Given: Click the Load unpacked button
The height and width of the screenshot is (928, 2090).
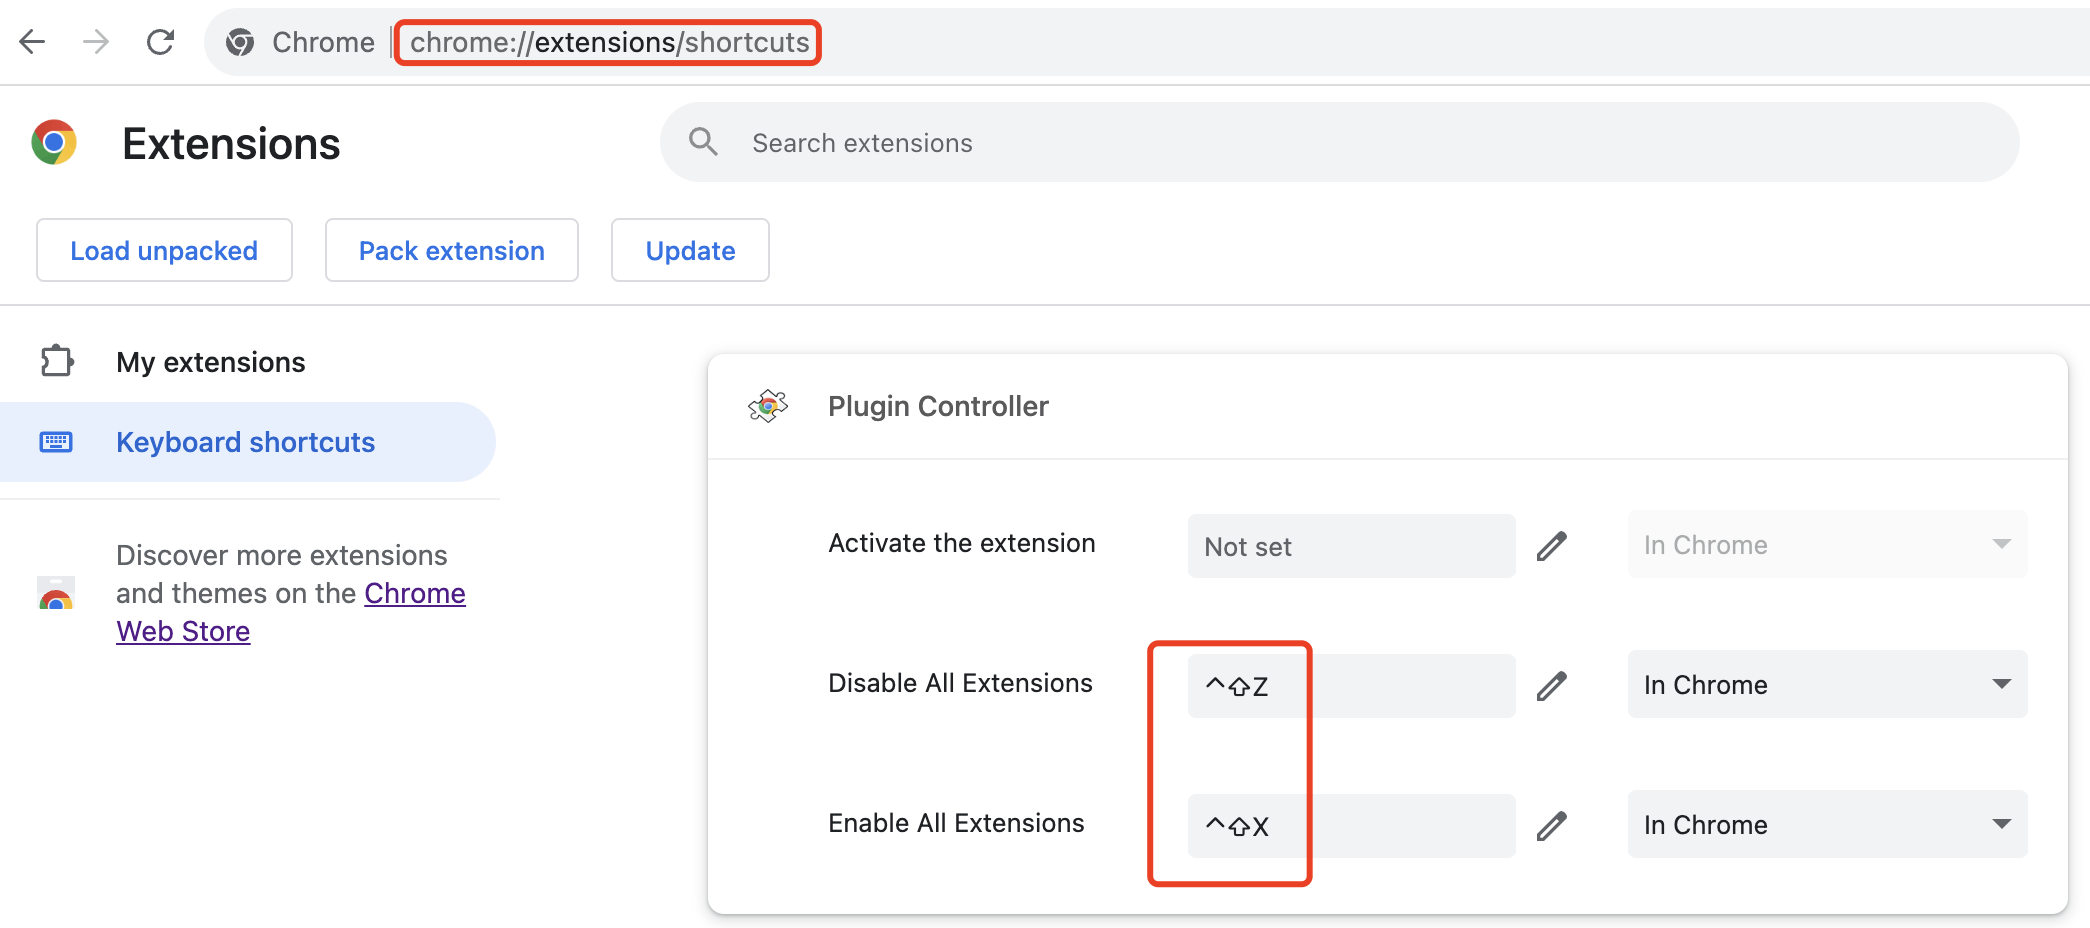Looking at the screenshot, I should [x=164, y=250].
